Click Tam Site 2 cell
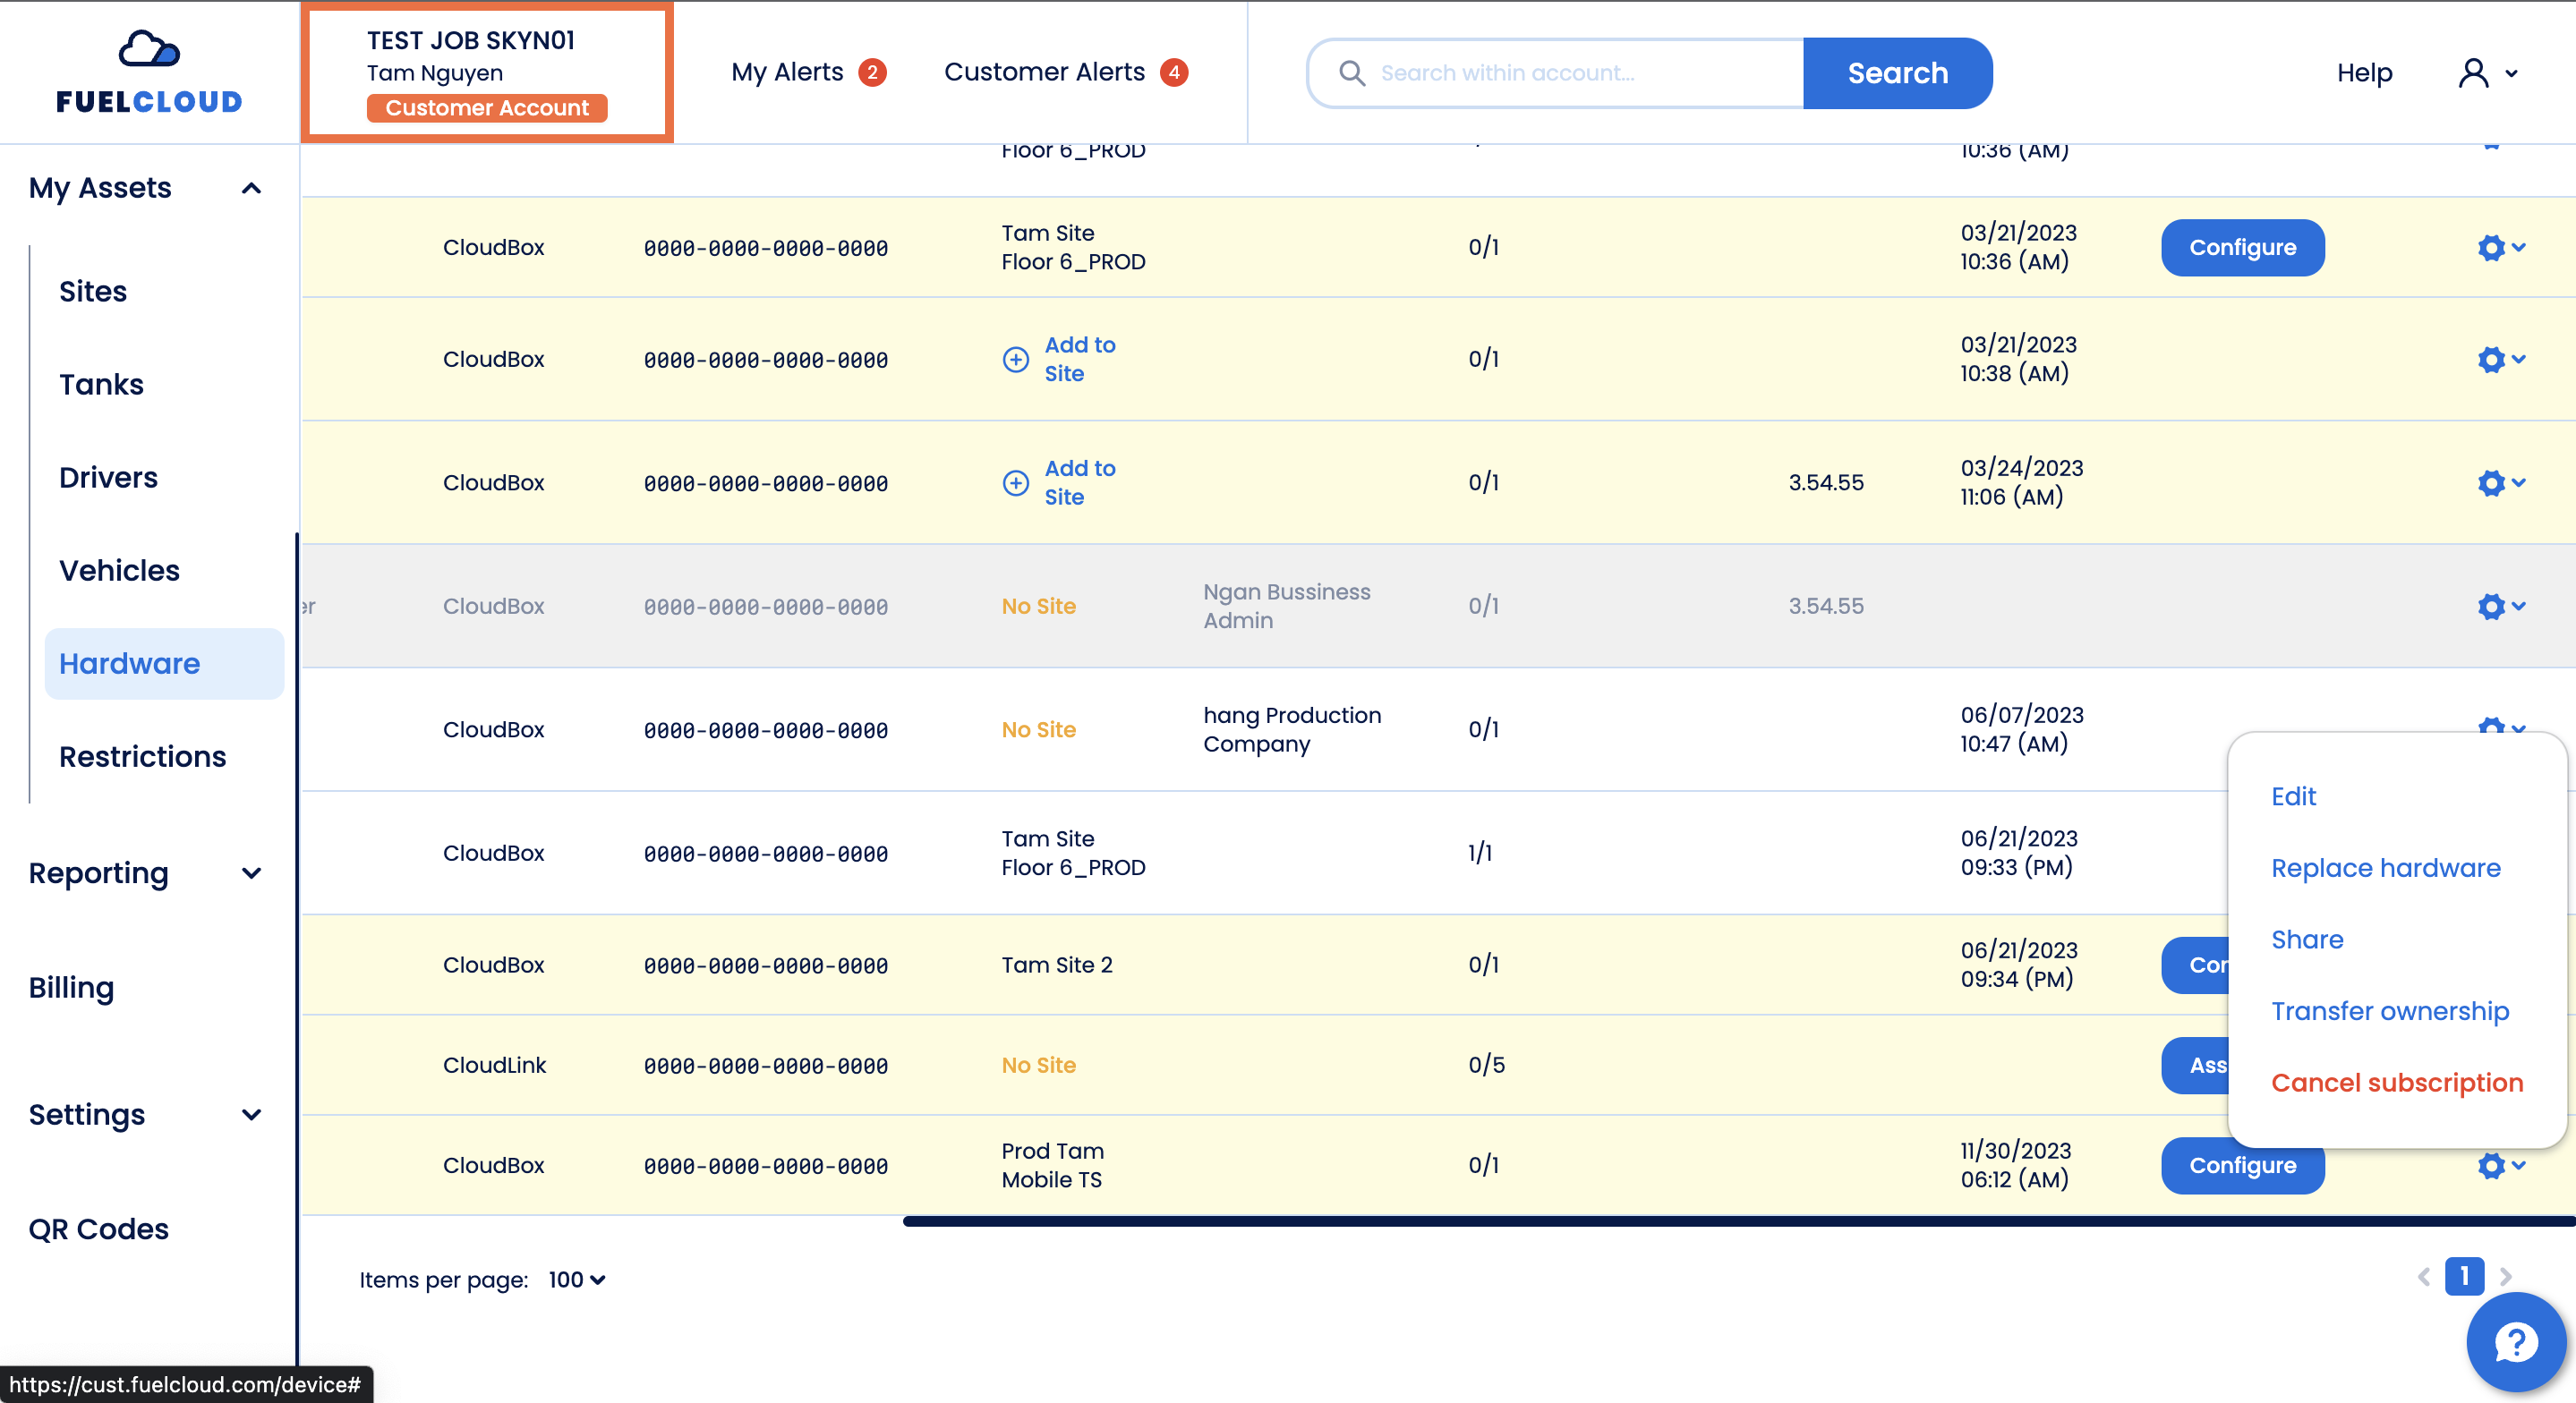Viewport: 2576px width, 1403px height. coord(1057,965)
